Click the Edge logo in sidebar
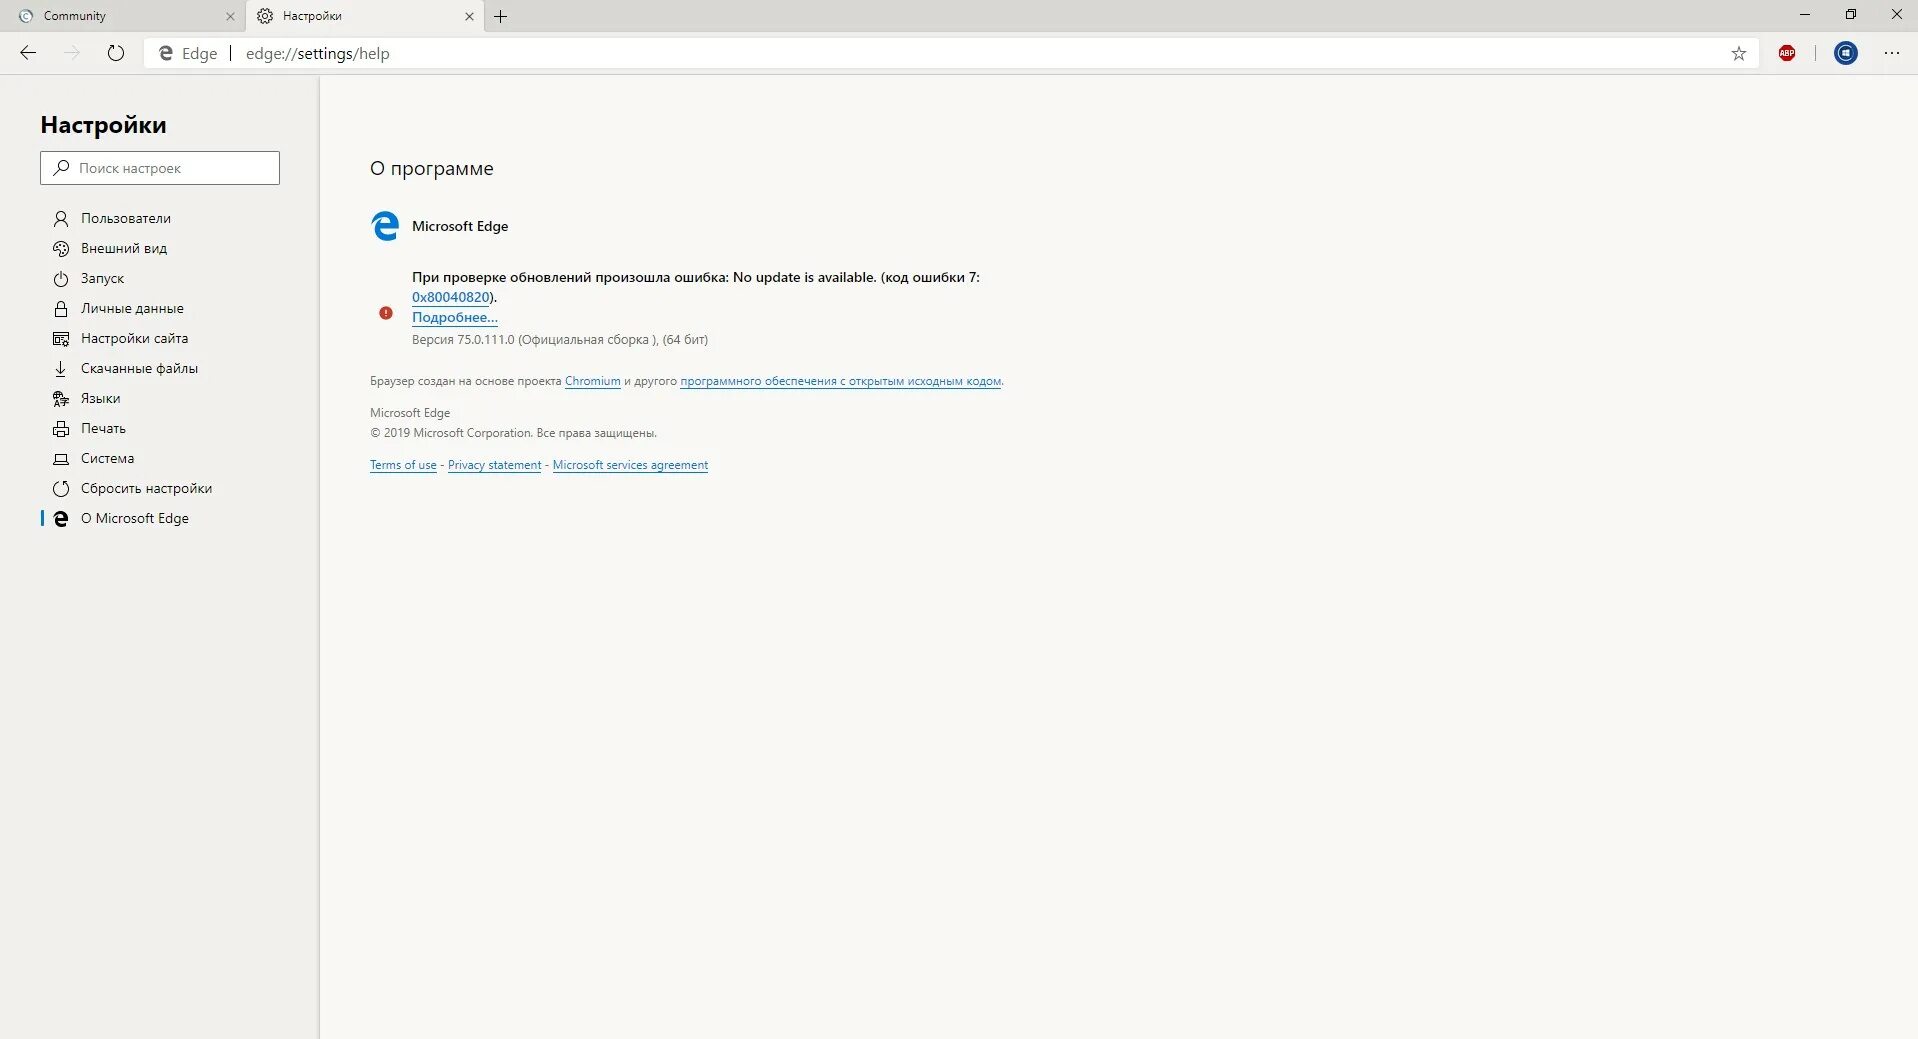 [x=61, y=519]
